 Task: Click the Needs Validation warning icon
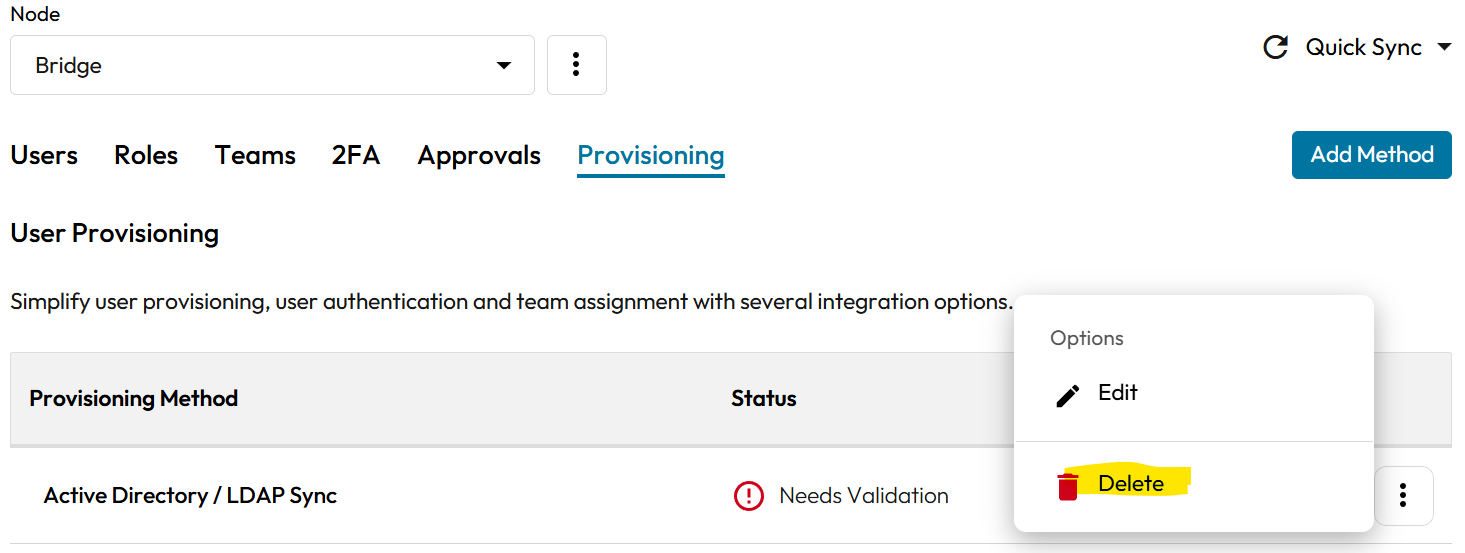(748, 496)
